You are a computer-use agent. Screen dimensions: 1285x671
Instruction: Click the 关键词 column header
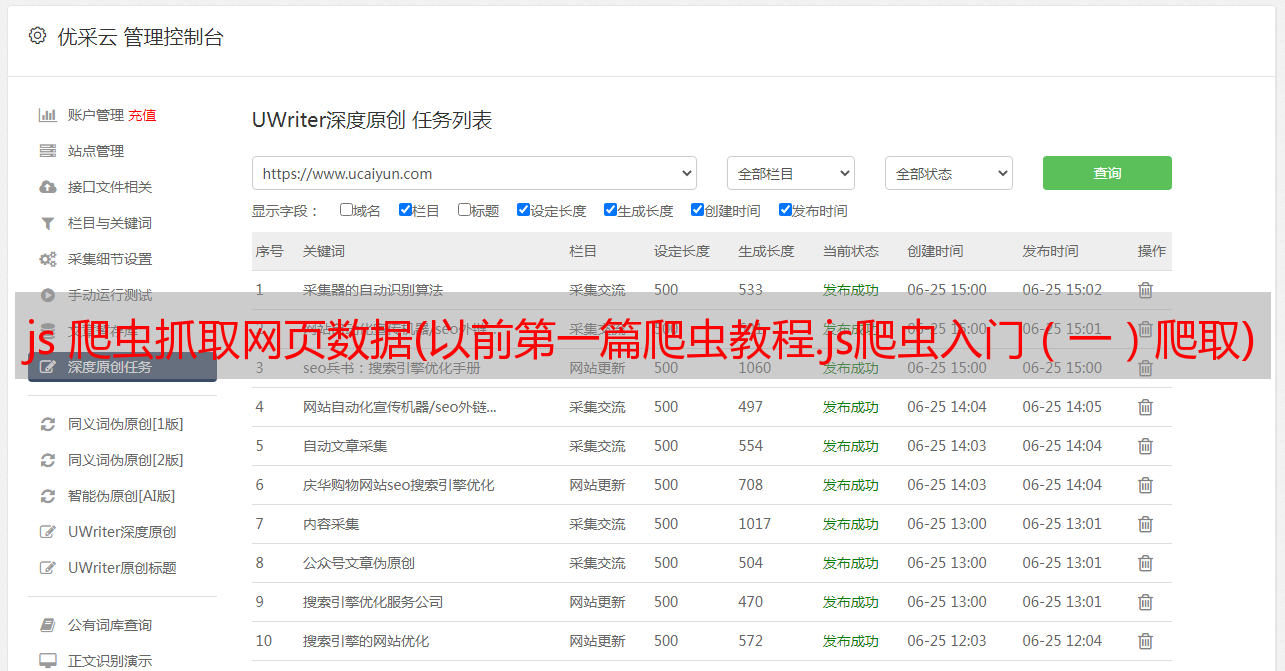324,251
